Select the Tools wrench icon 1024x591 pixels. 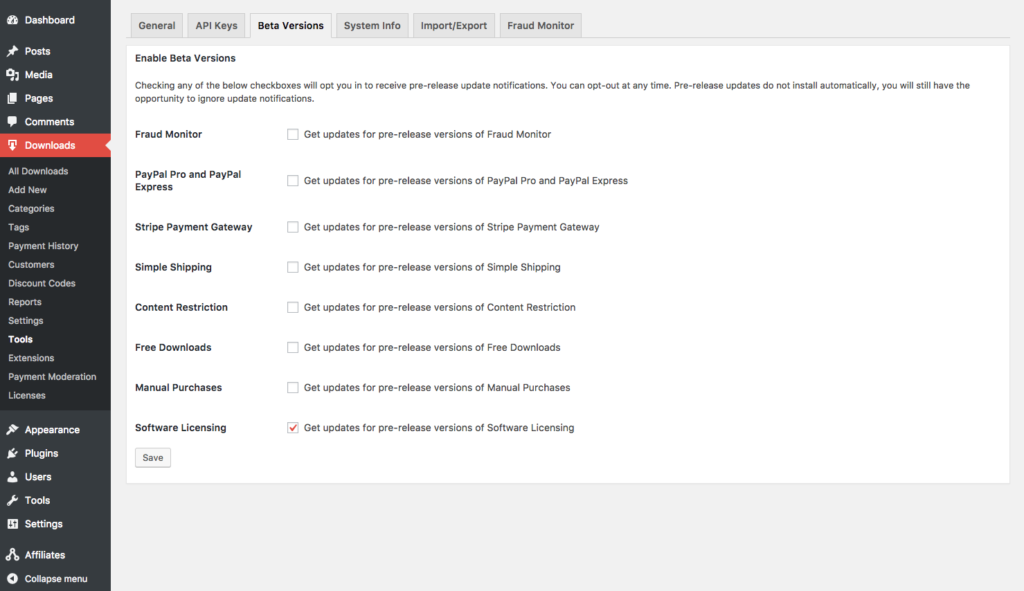[x=15, y=500]
